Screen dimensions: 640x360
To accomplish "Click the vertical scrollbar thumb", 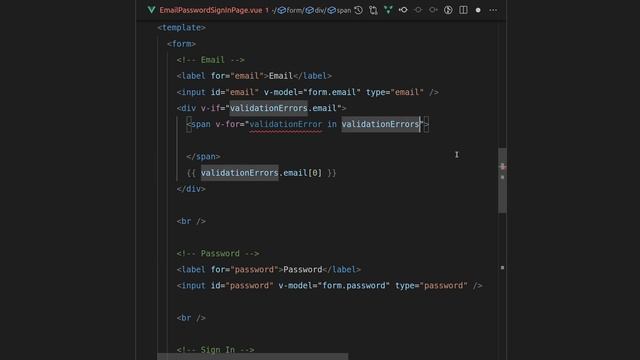I will [502, 180].
